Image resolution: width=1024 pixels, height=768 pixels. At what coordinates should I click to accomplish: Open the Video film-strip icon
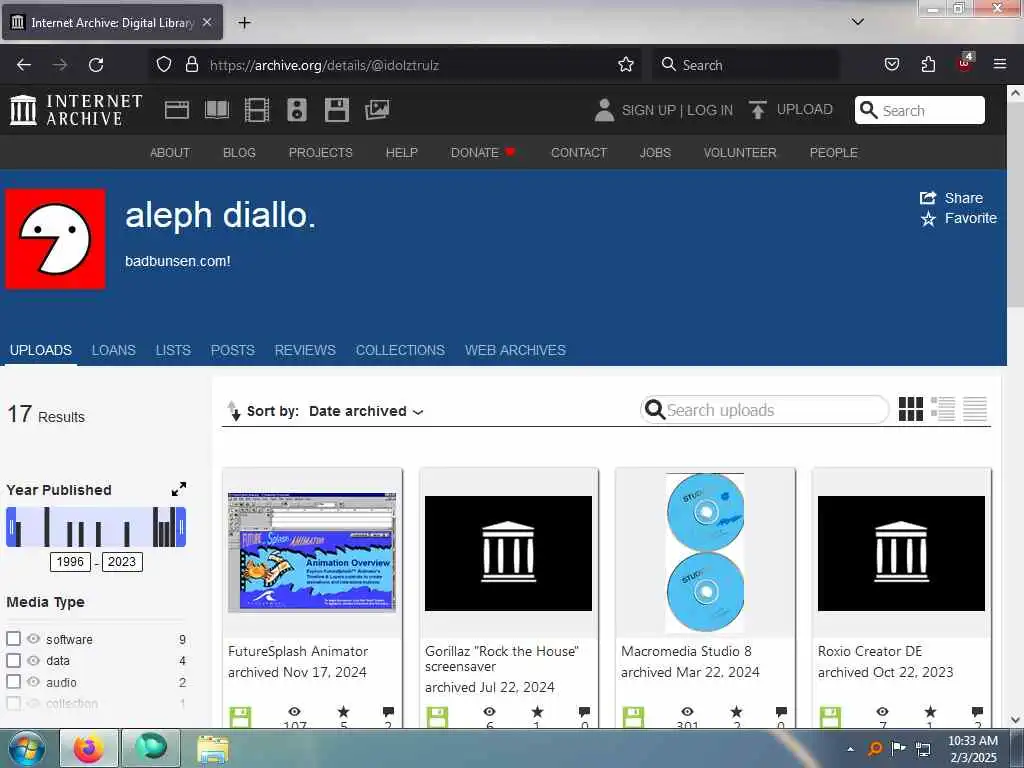pos(257,110)
